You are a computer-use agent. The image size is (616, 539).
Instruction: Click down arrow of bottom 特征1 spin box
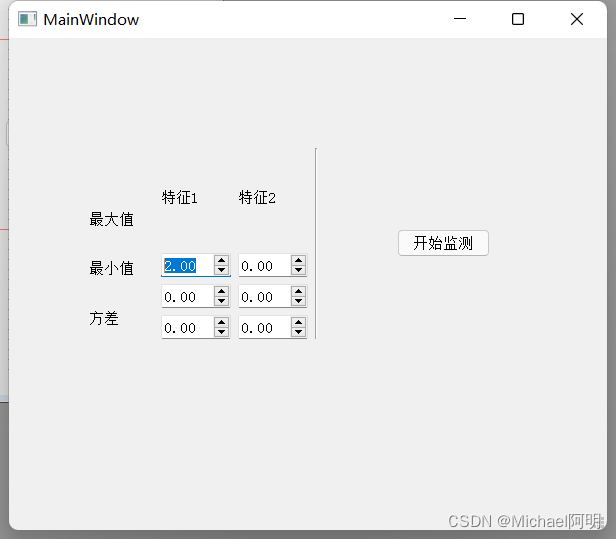(221, 332)
